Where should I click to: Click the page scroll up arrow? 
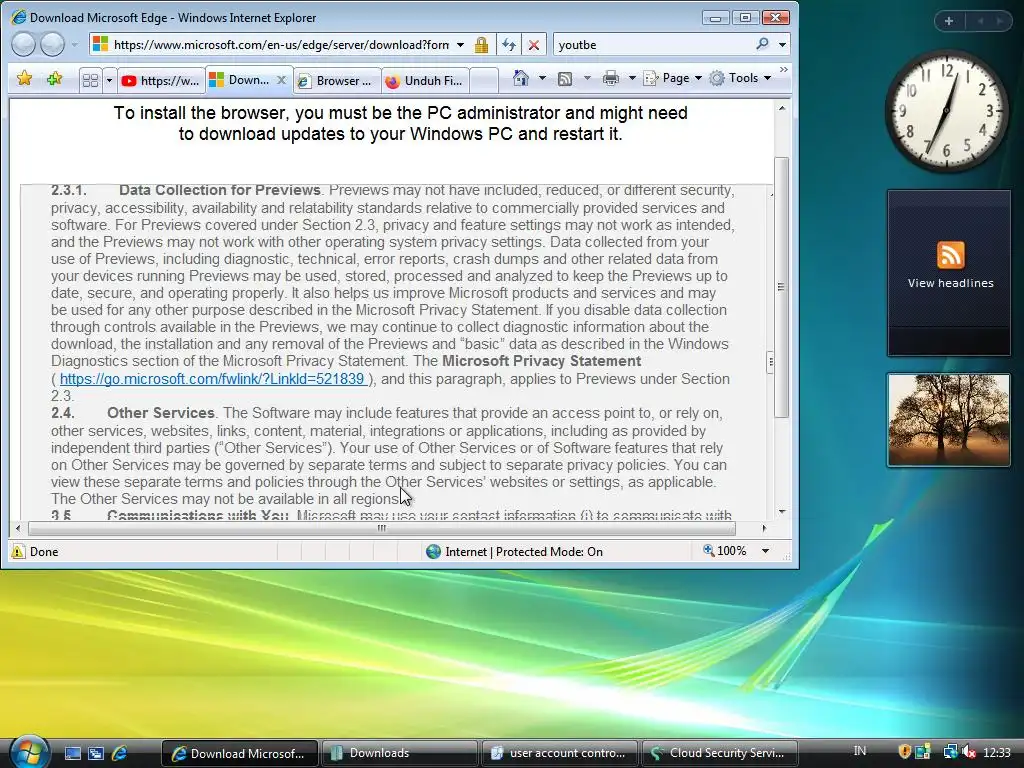782,108
